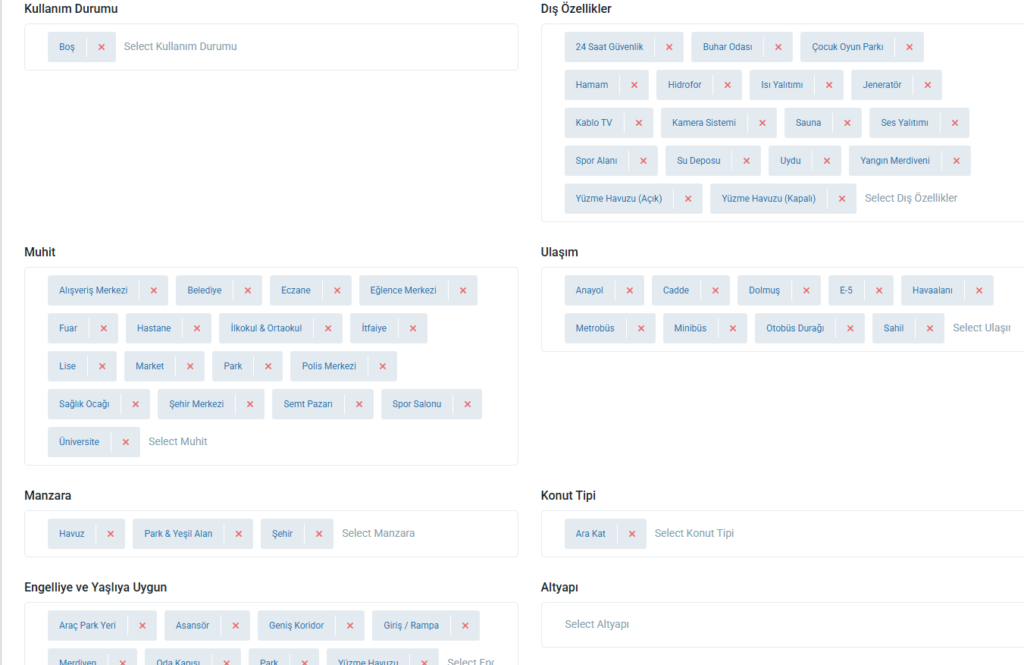Select the 'Üniversite' tag label
Viewport: 1024px width, 665px height.
point(79,442)
